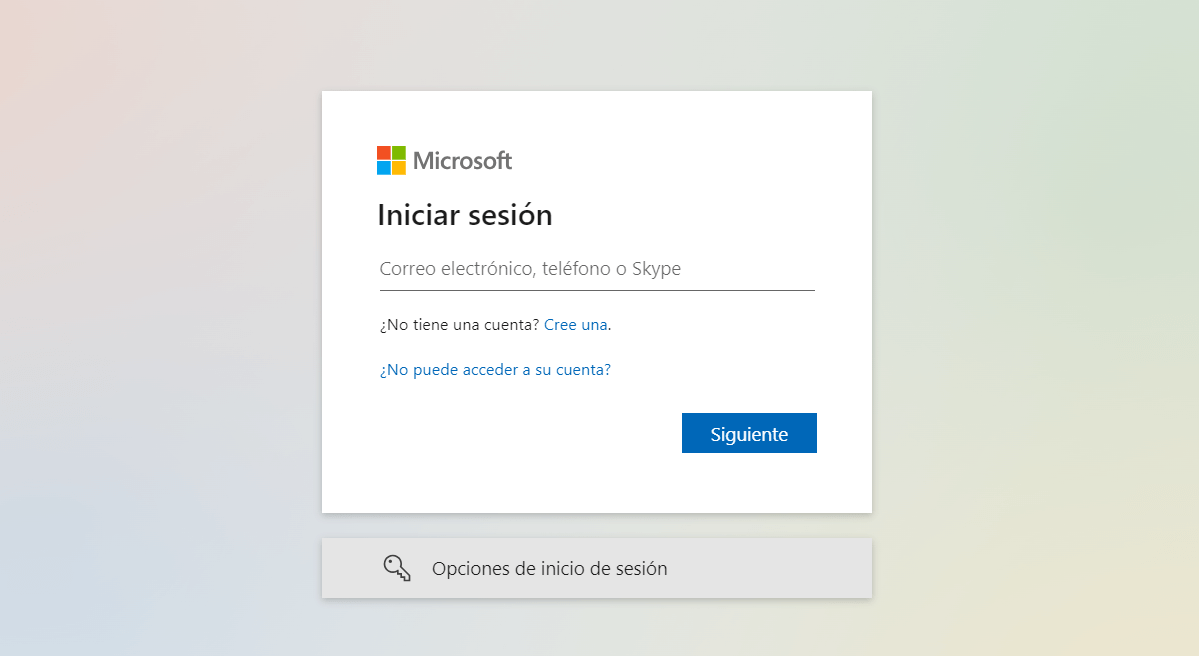Focus the email, phone or Skype field
This screenshot has width=1199, height=656.
(x=597, y=269)
